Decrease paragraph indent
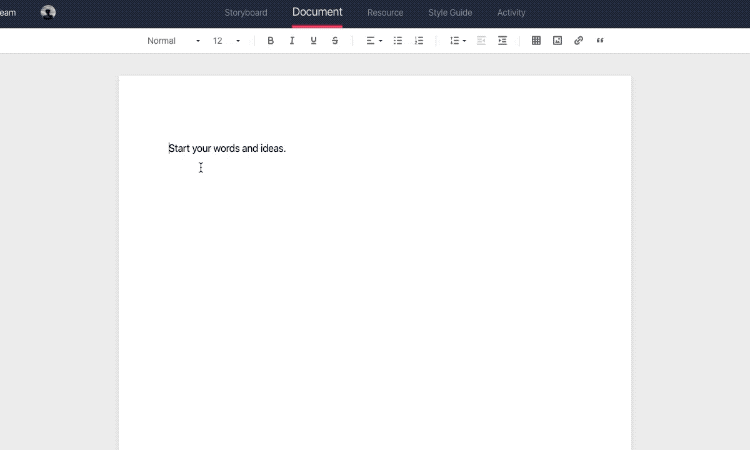 [x=481, y=41]
